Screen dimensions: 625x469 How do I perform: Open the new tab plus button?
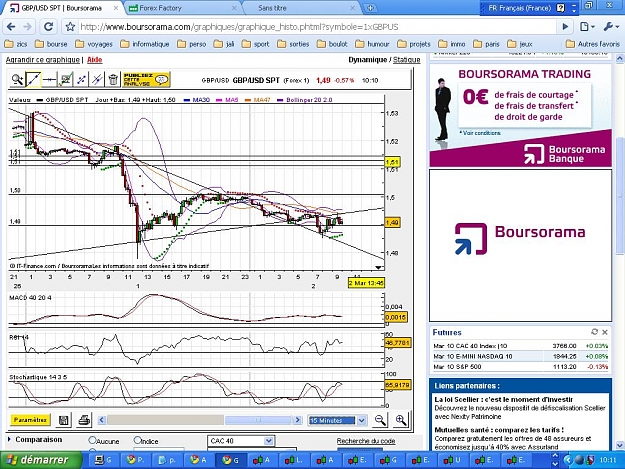[370, 8]
